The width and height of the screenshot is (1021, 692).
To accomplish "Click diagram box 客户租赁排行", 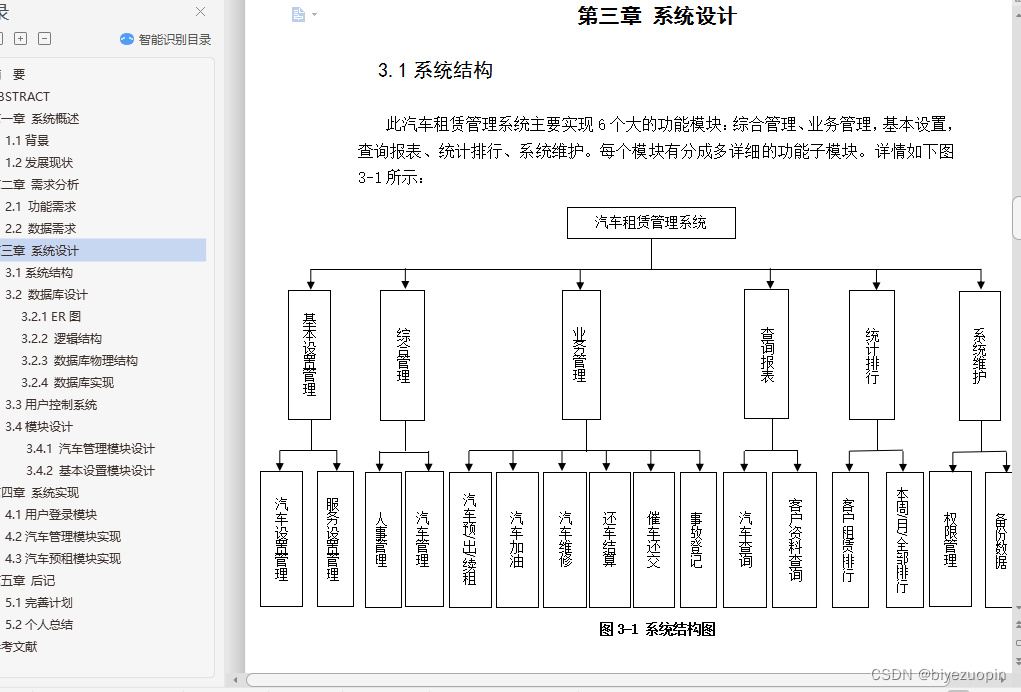I will (x=850, y=540).
